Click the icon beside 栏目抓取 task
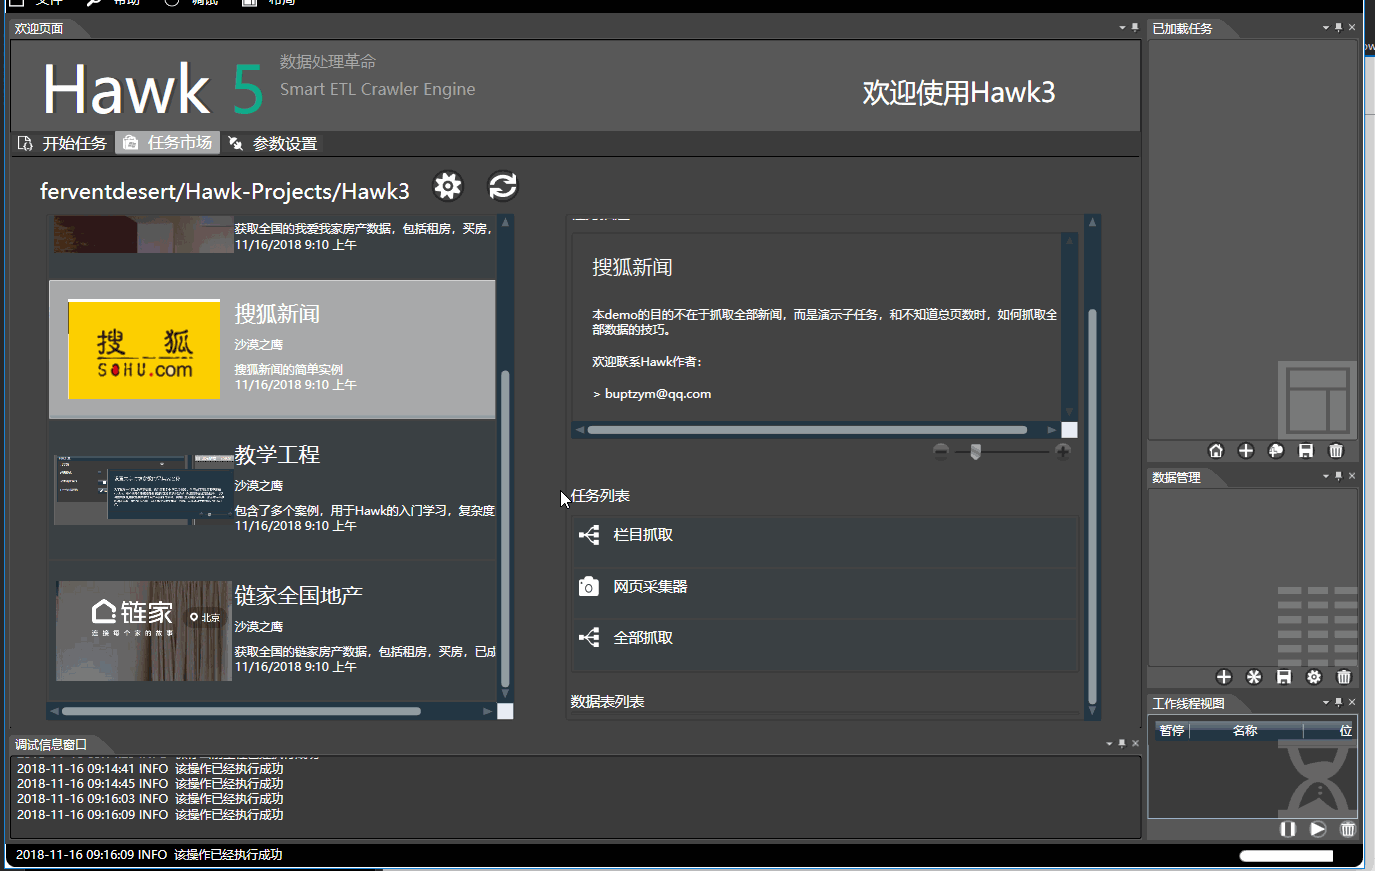The height and width of the screenshot is (871, 1375). tap(589, 535)
